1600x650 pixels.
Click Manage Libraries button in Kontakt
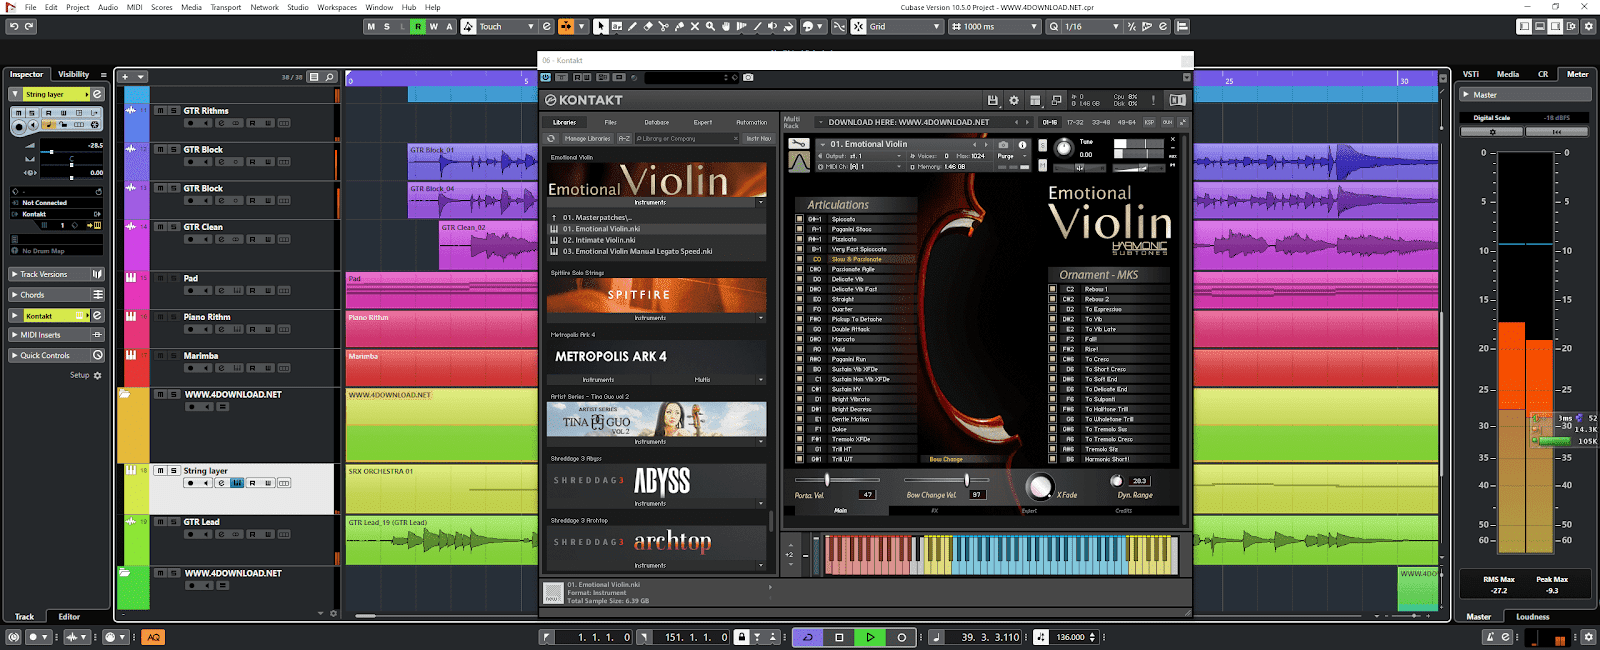point(587,139)
